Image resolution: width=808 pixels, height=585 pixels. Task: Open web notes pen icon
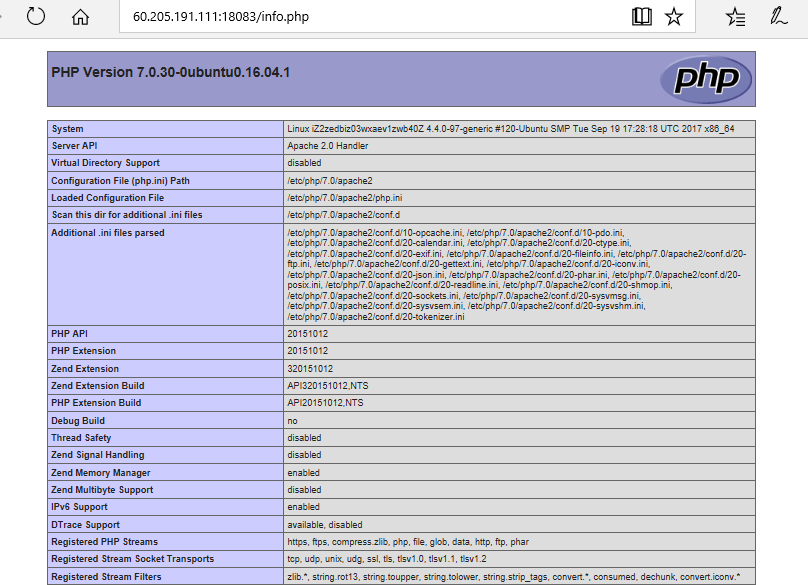(x=778, y=16)
